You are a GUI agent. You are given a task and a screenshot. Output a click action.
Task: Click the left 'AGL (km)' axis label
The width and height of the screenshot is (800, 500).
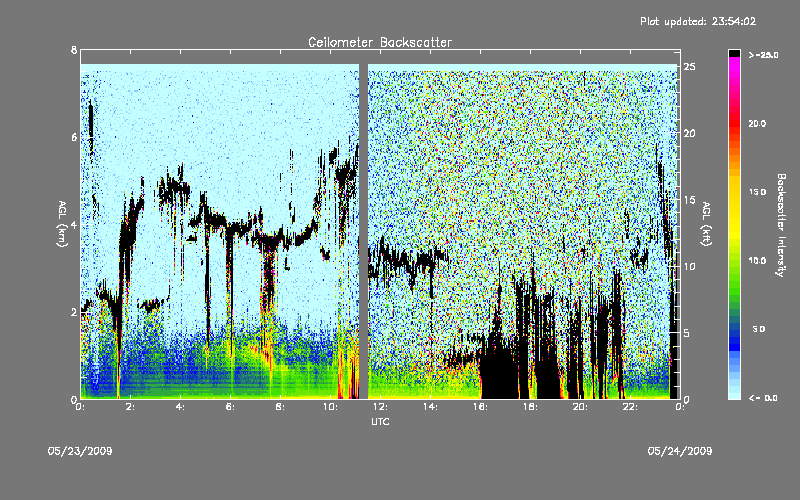[62, 224]
